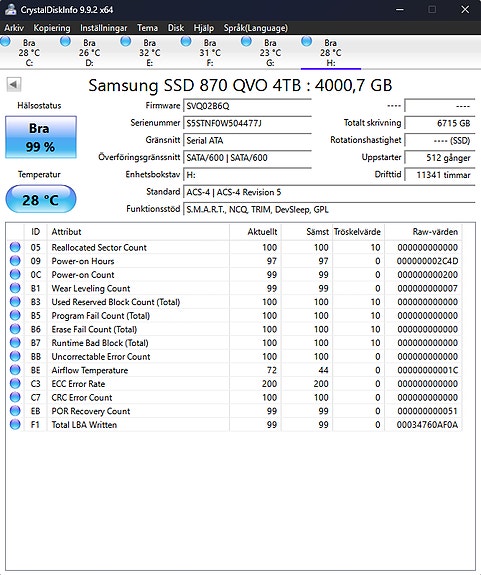Select the Reallocated Sector Count attribute name

coord(99,248)
